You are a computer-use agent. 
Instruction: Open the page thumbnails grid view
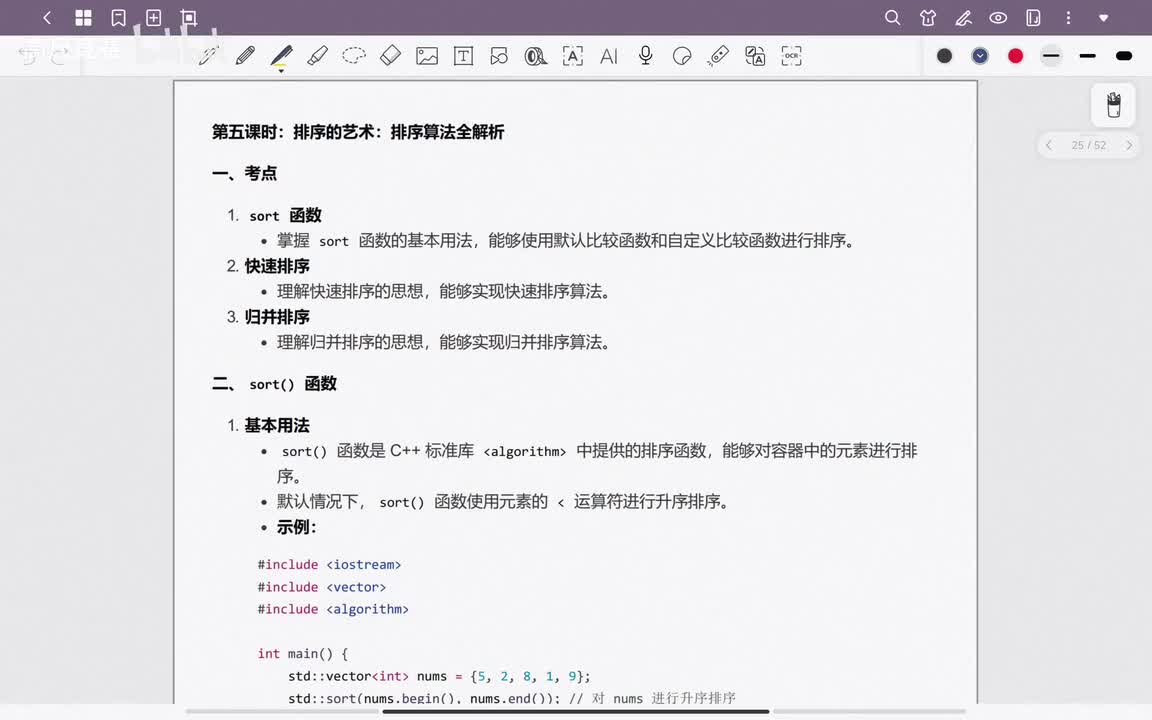[x=84, y=18]
